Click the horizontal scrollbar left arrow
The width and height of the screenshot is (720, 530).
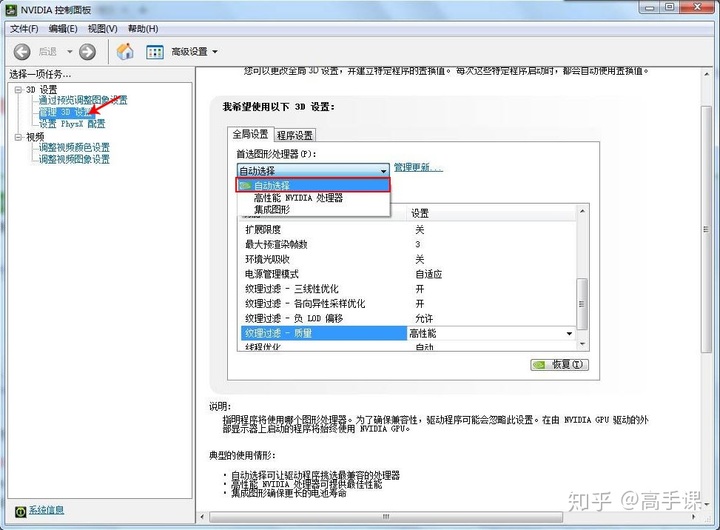[202, 517]
